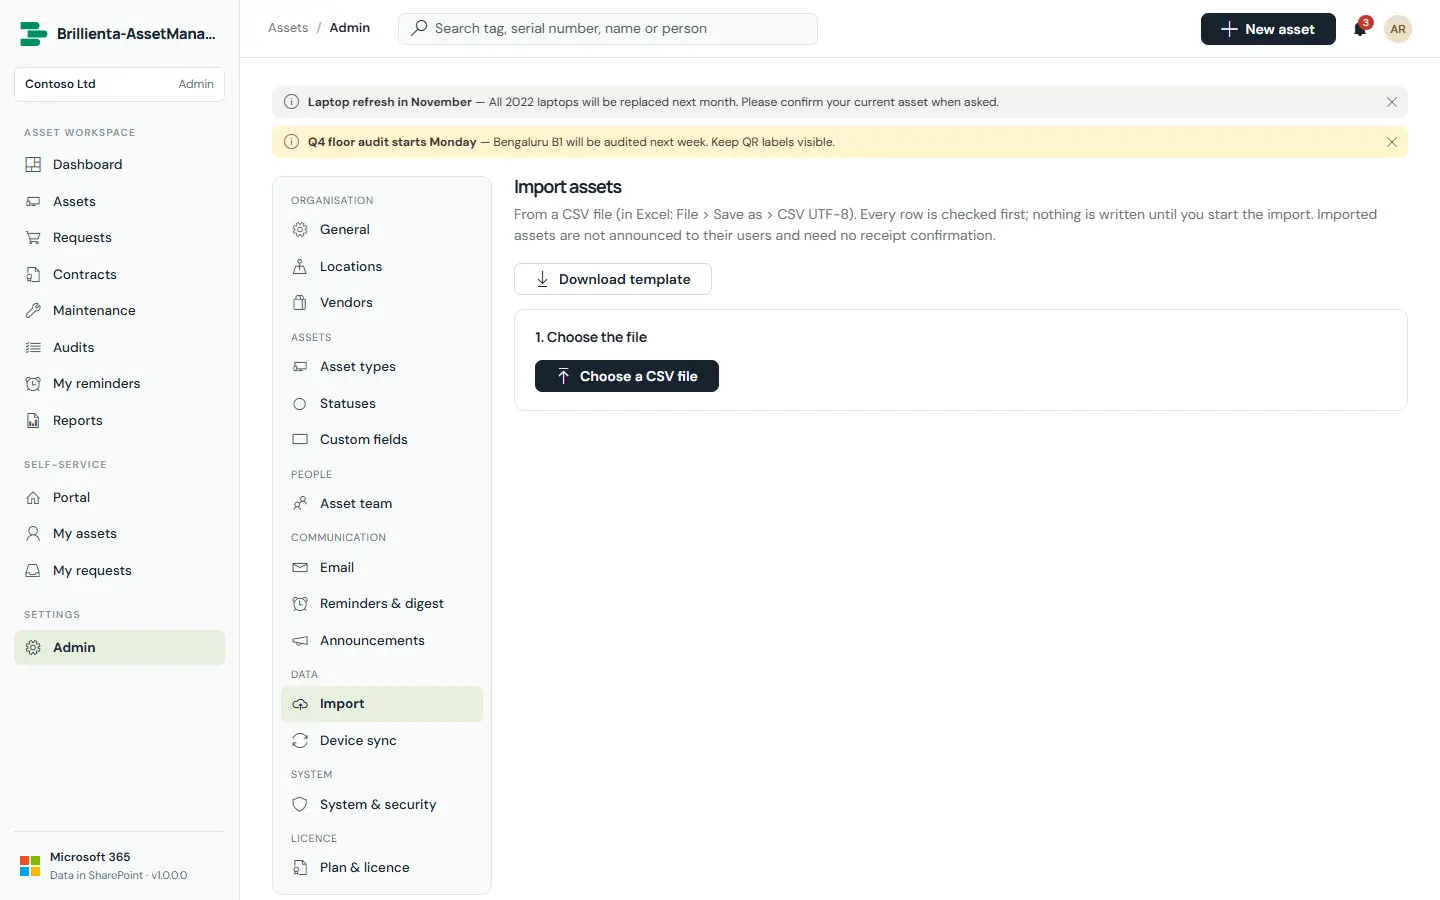Open the Asset team section
This screenshot has height=900, width=1440.
pos(382,504)
